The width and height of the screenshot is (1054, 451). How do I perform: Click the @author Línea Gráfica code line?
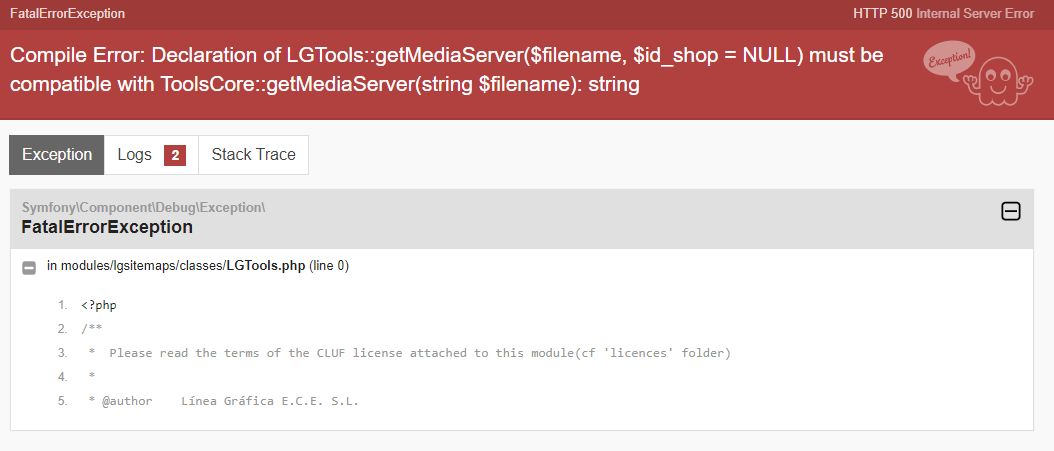click(x=229, y=401)
